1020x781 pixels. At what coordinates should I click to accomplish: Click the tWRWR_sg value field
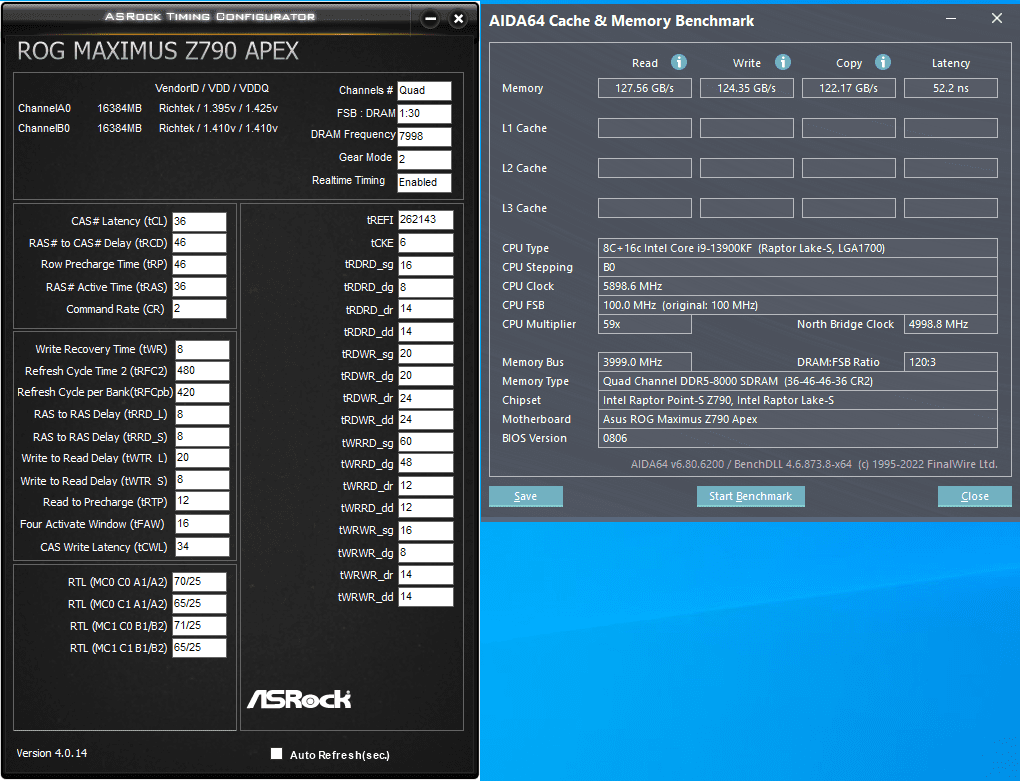425,531
